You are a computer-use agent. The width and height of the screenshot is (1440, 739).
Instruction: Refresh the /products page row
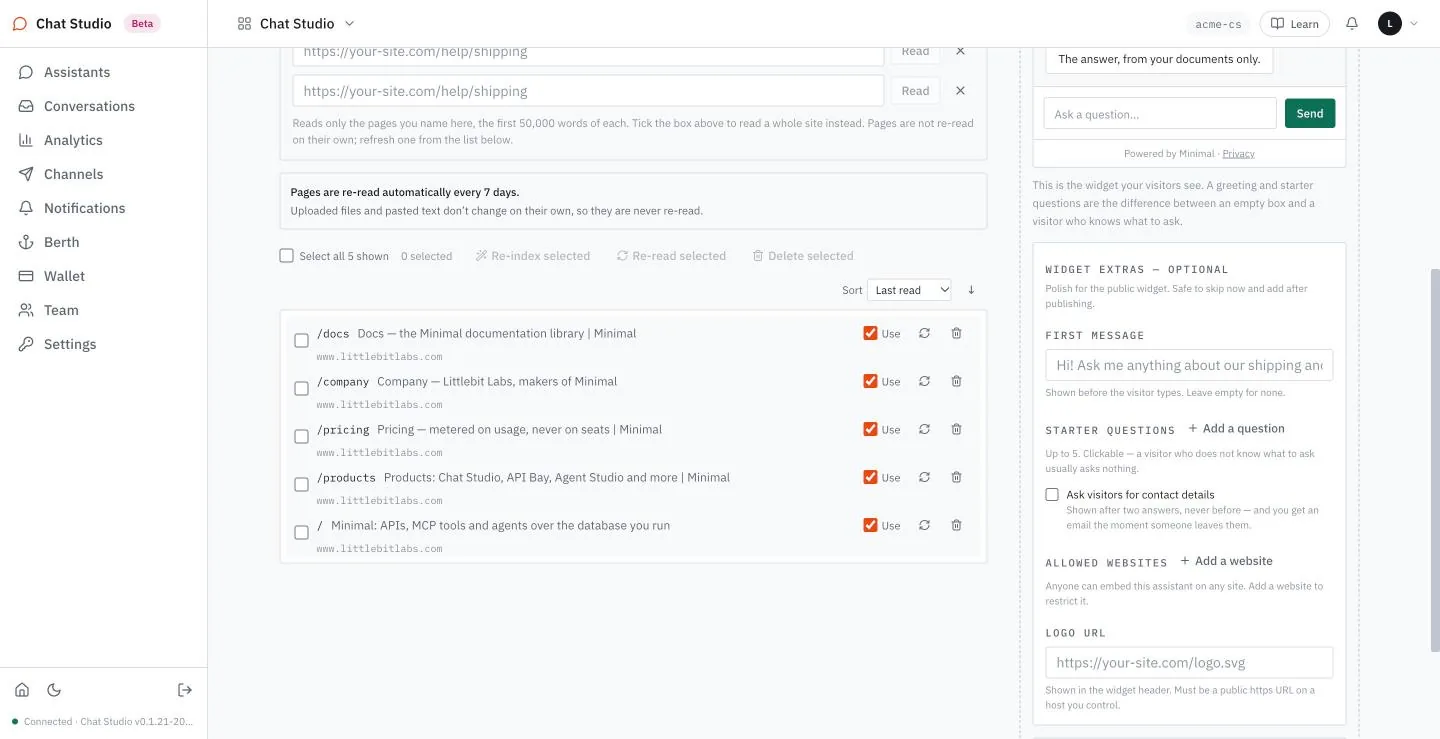click(x=924, y=477)
